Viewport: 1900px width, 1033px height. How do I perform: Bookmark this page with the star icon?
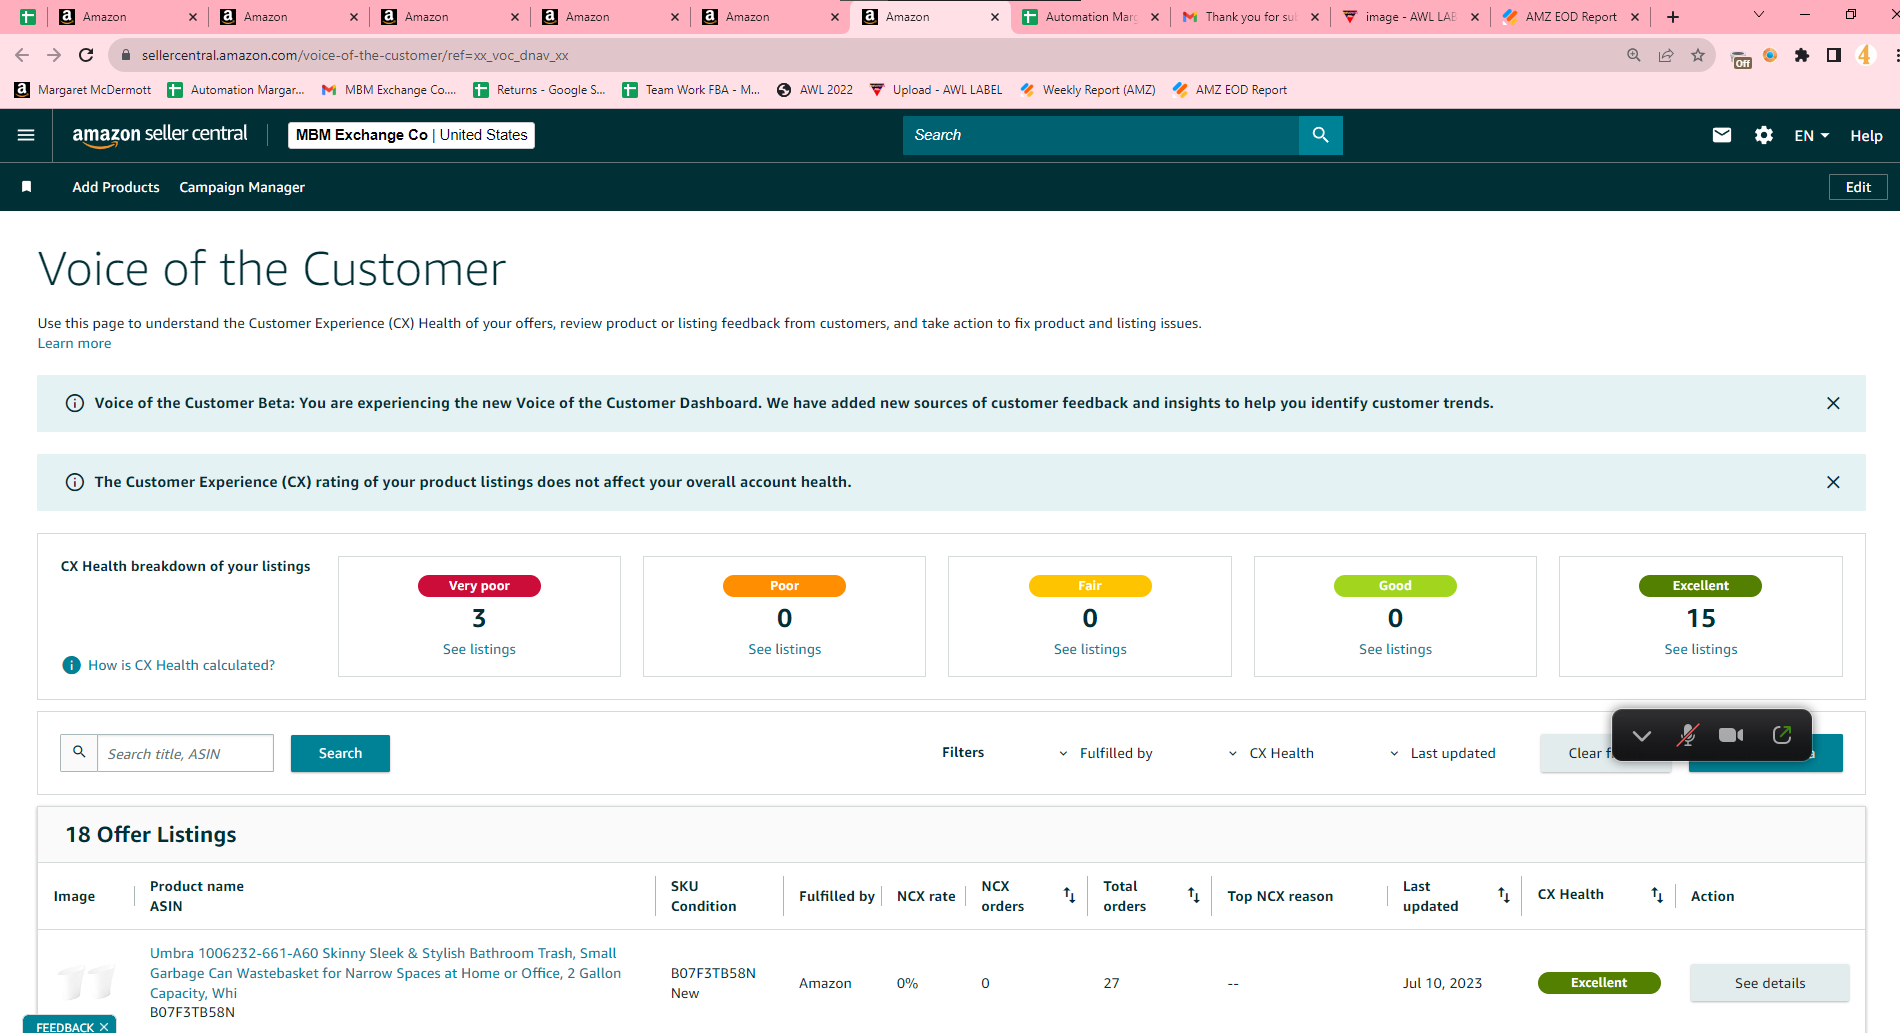point(1698,55)
